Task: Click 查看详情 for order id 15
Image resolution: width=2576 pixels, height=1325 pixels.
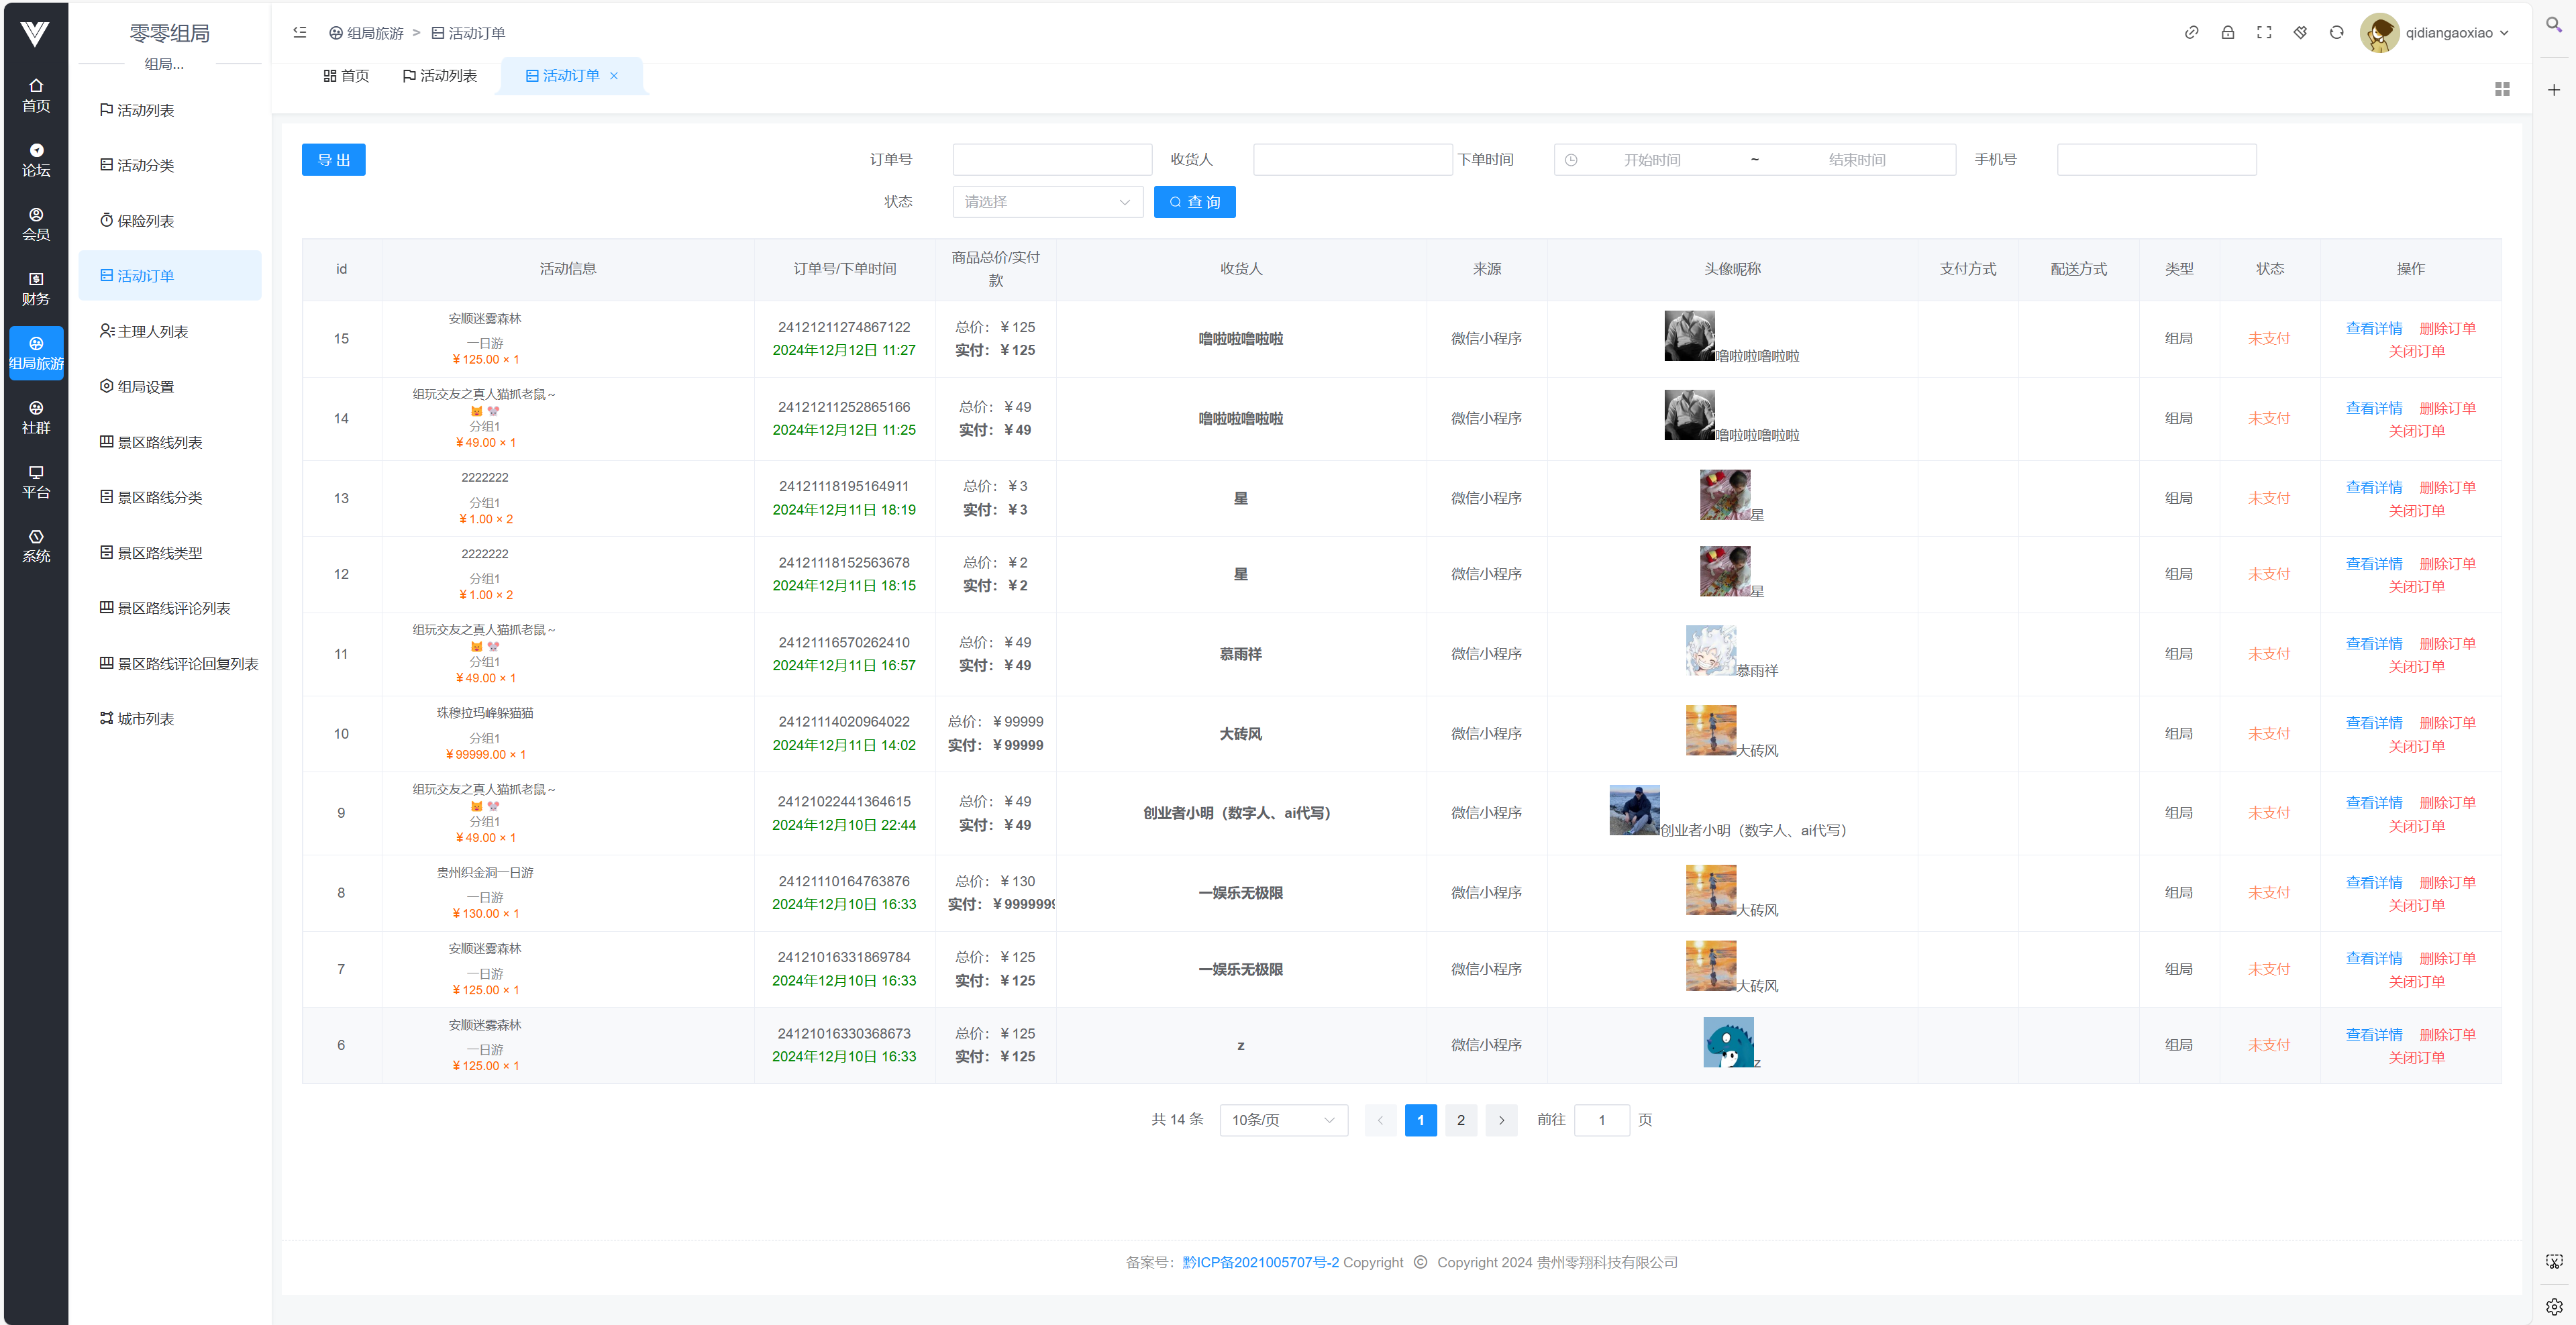Action: [2373, 328]
